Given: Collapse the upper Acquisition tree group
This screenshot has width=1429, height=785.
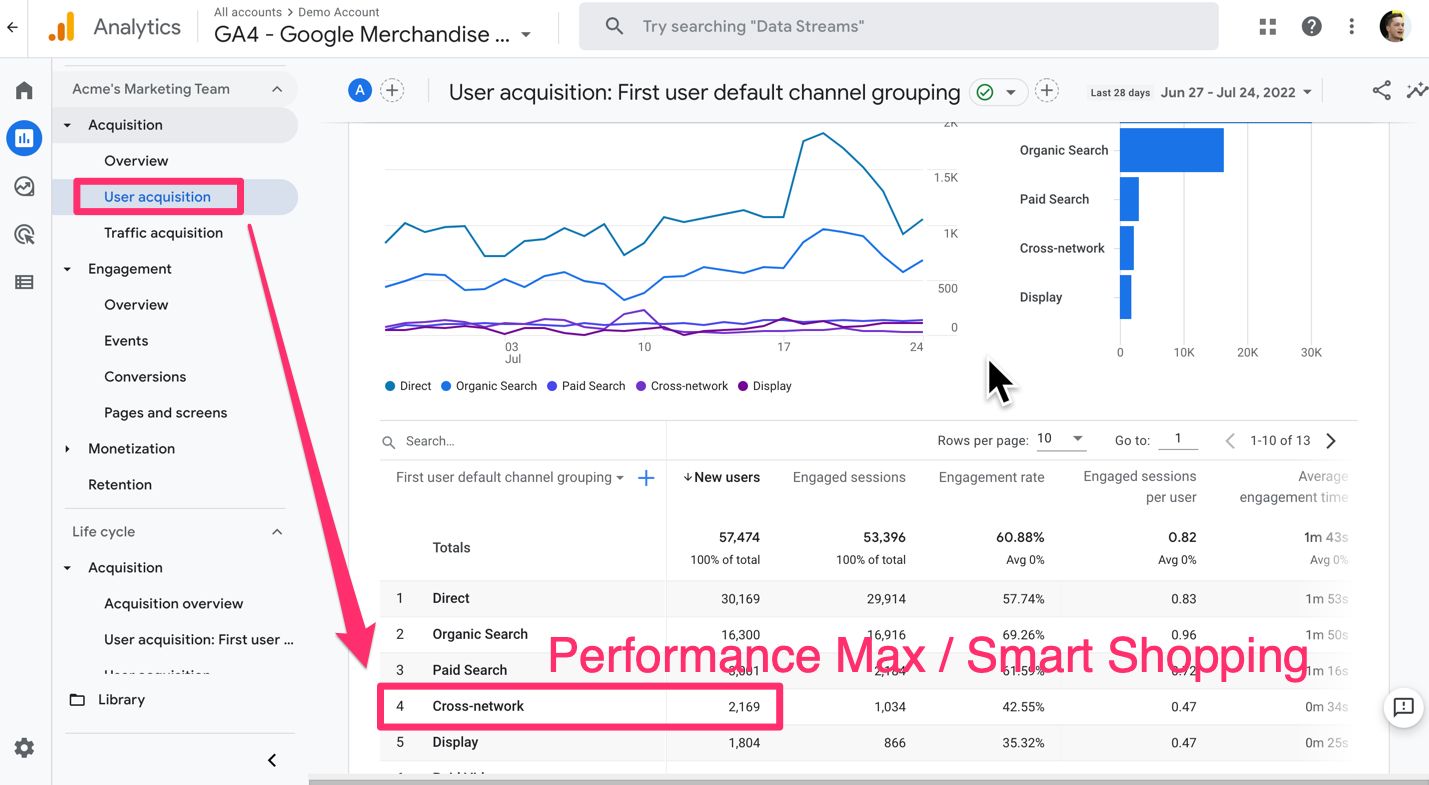Looking at the screenshot, I should [x=67, y=125].
